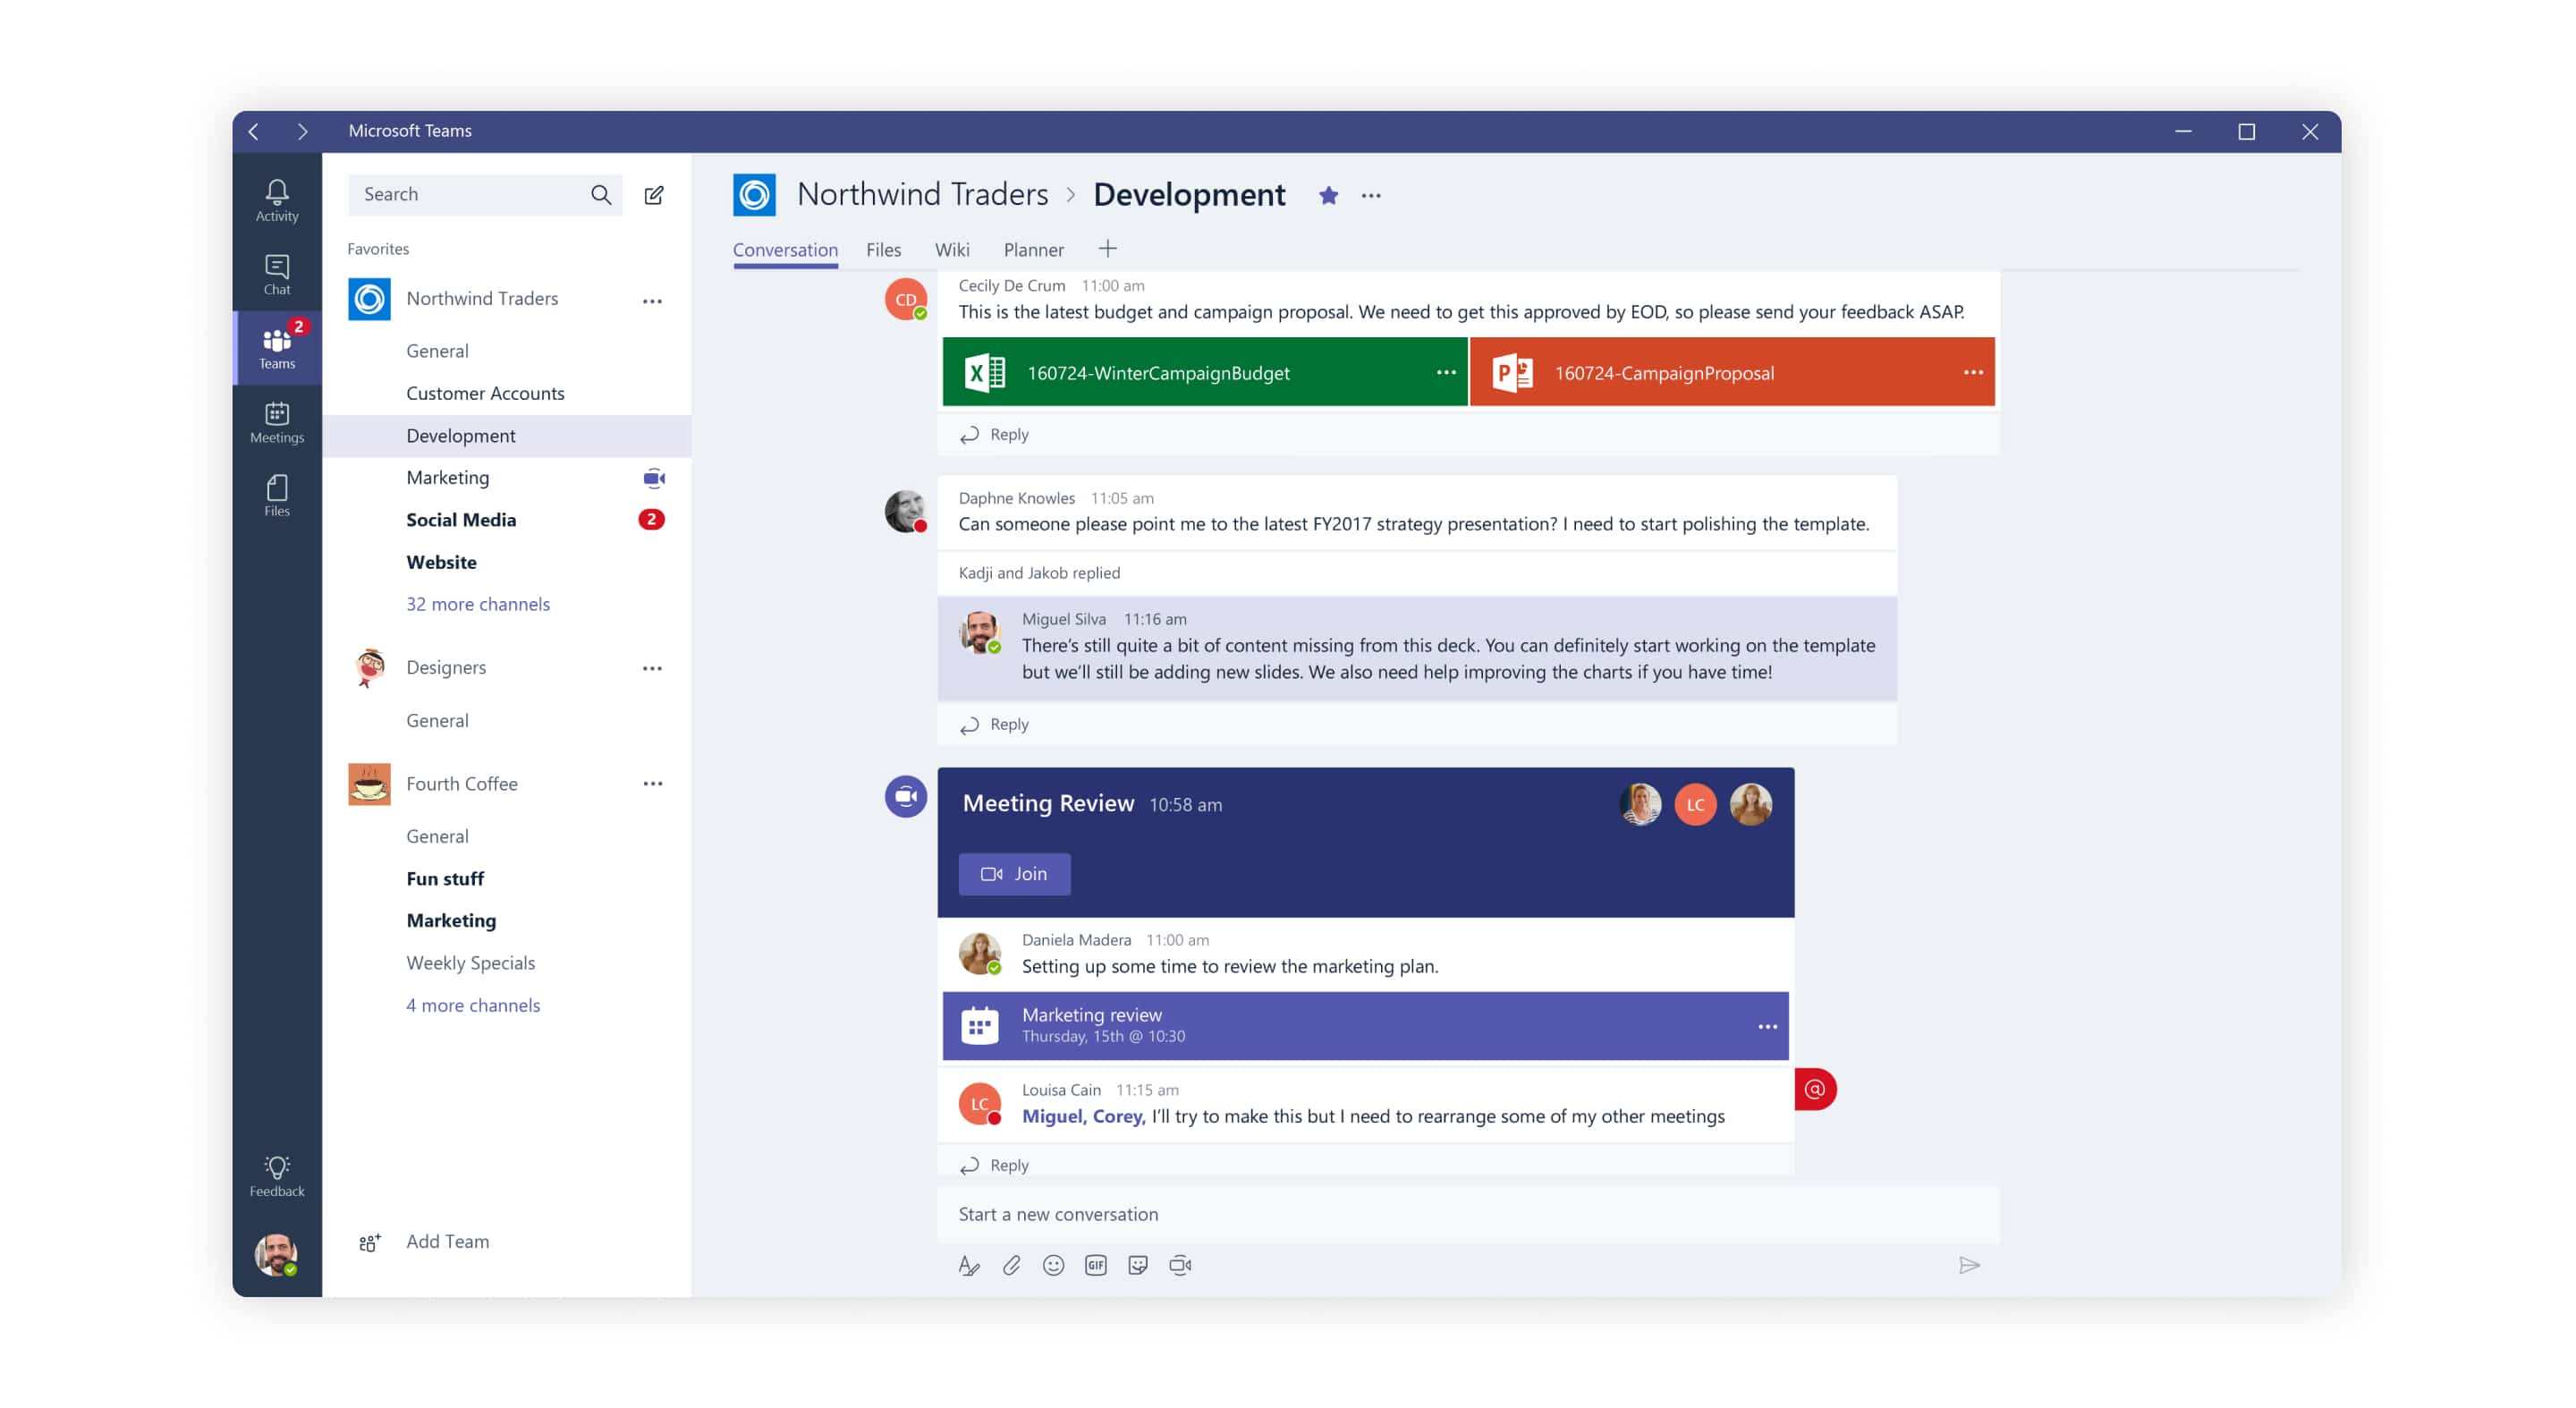
Task: Click the emoji icon in message toolbar
Action: (x=1054, y=1264)
